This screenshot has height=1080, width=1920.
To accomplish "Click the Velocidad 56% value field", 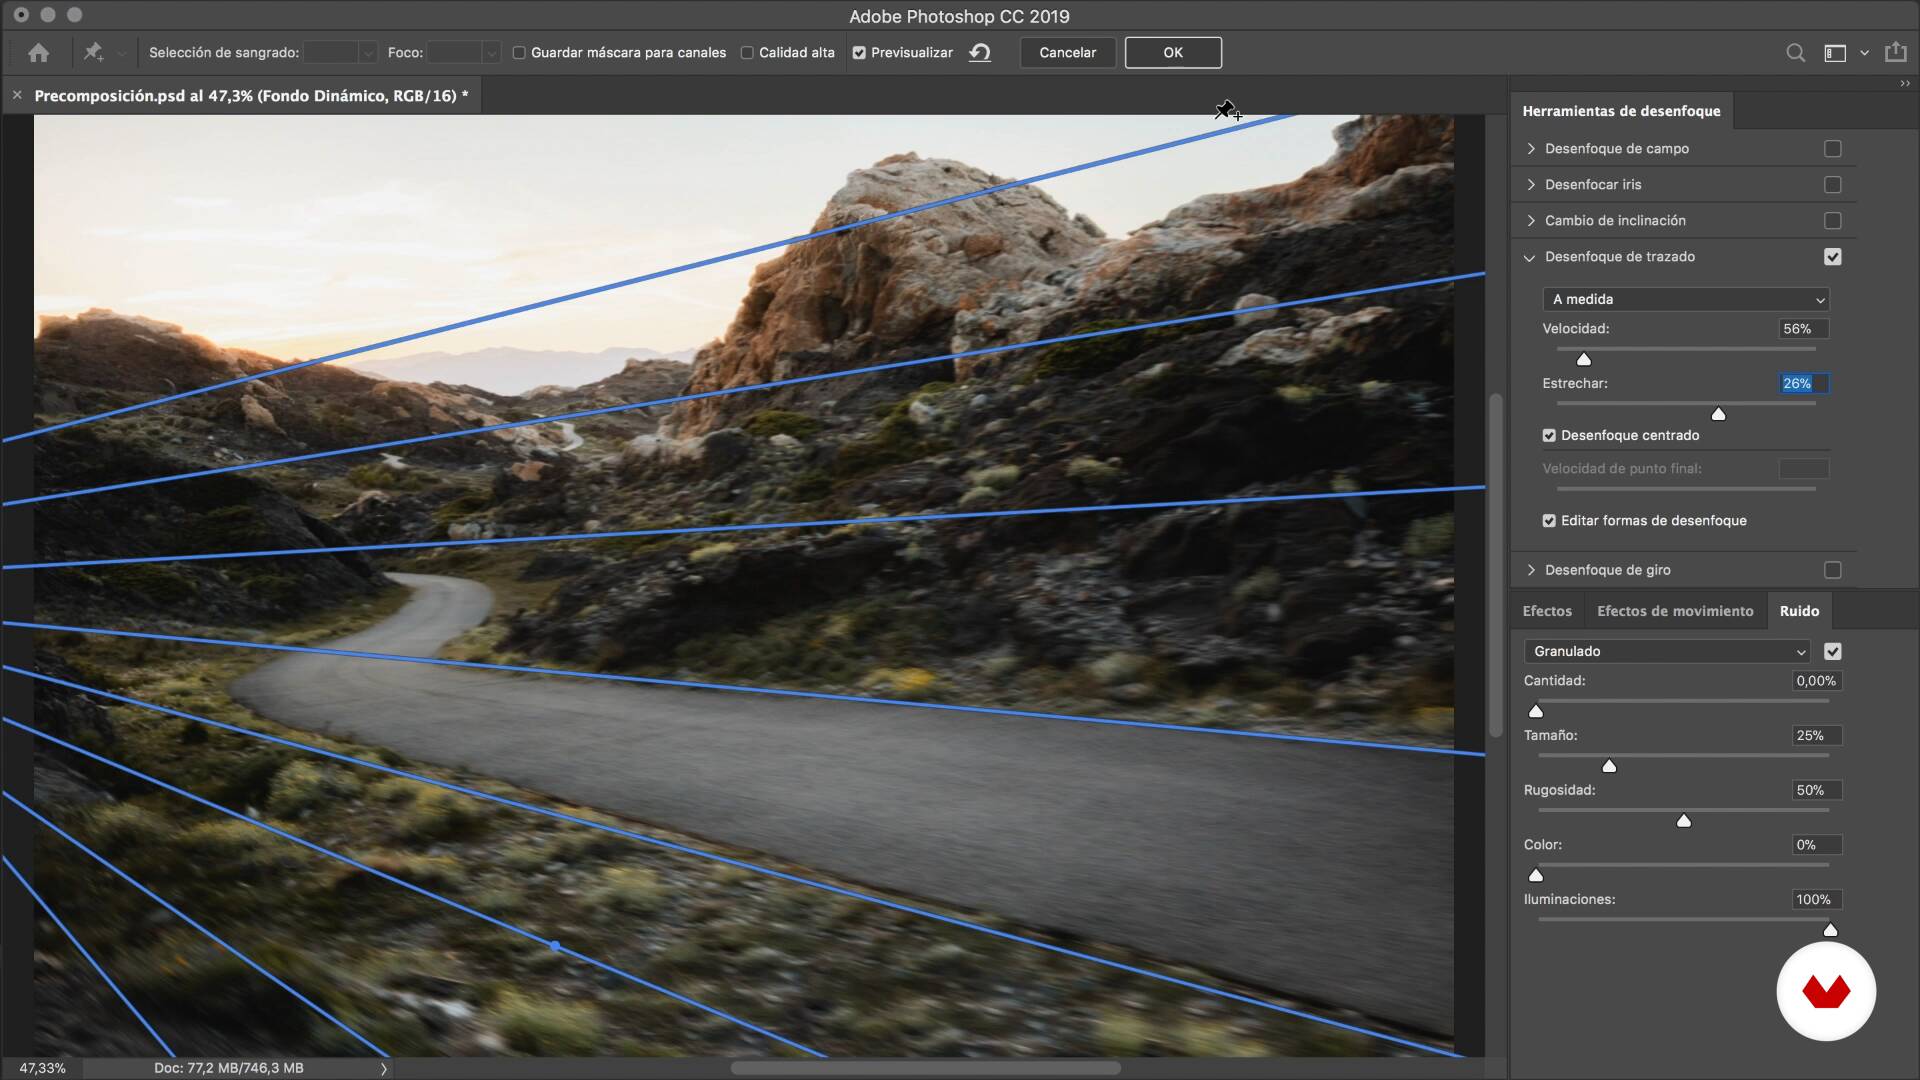I will [1804, 328].
